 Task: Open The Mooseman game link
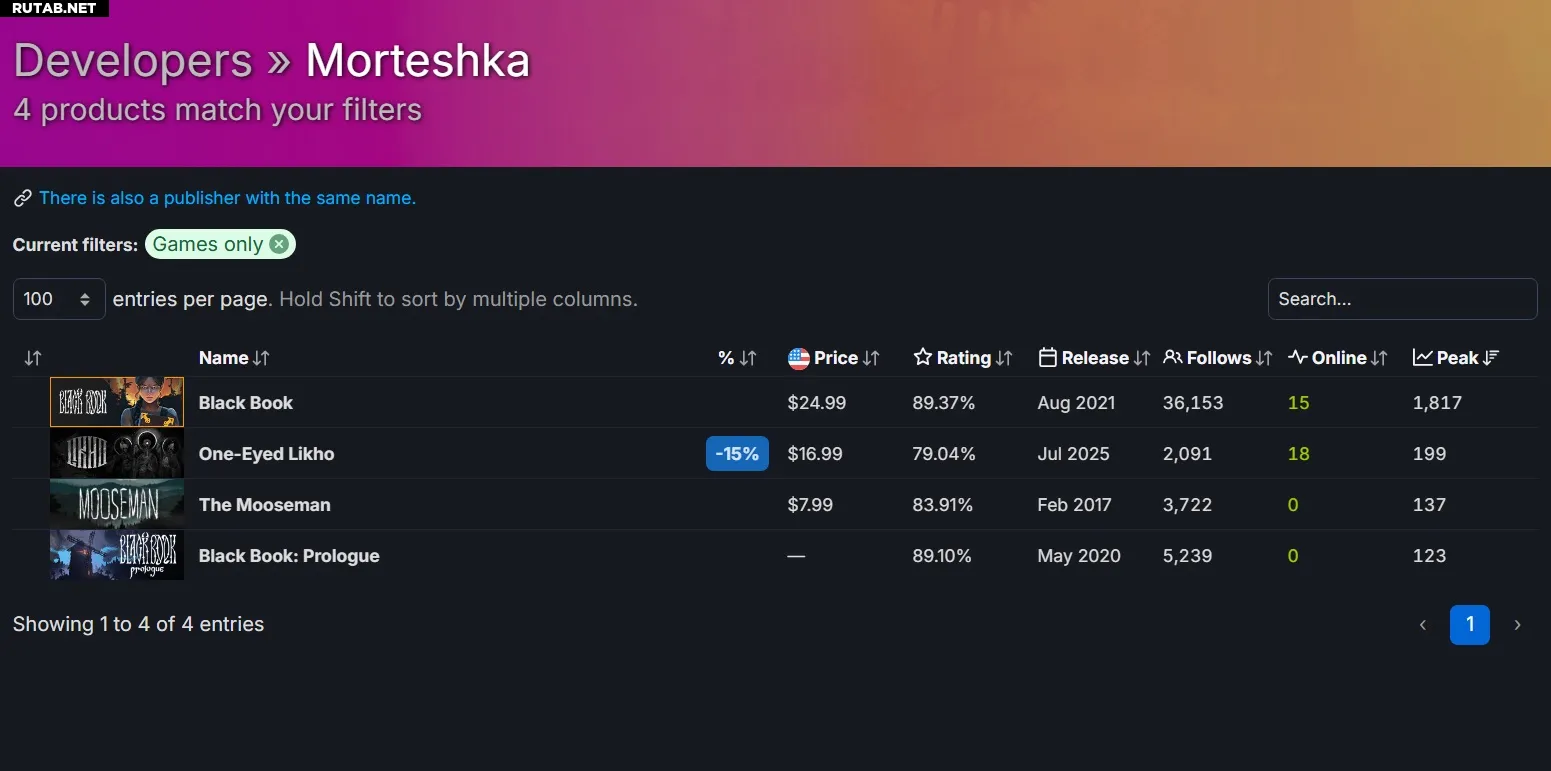point(265,505)
